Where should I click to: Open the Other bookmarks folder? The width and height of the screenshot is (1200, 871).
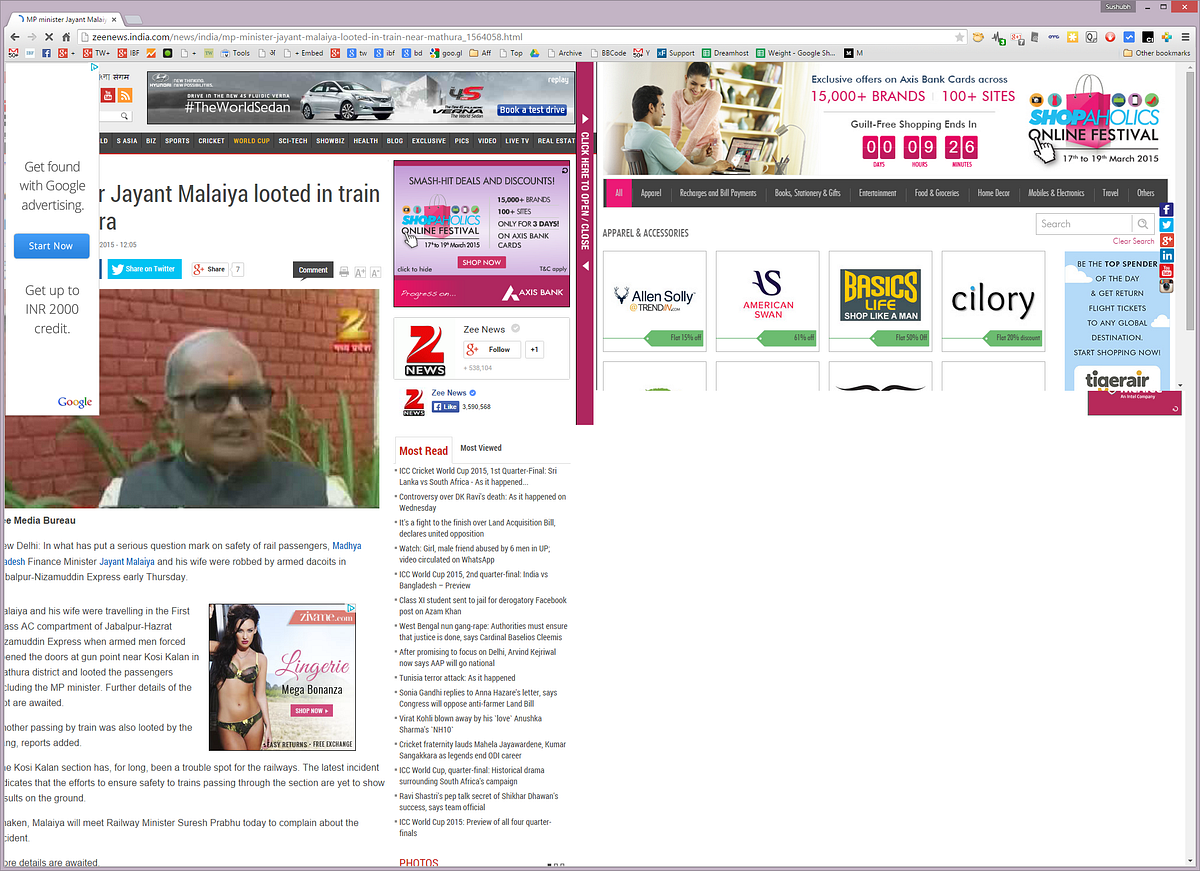(x=1156, y=53)
